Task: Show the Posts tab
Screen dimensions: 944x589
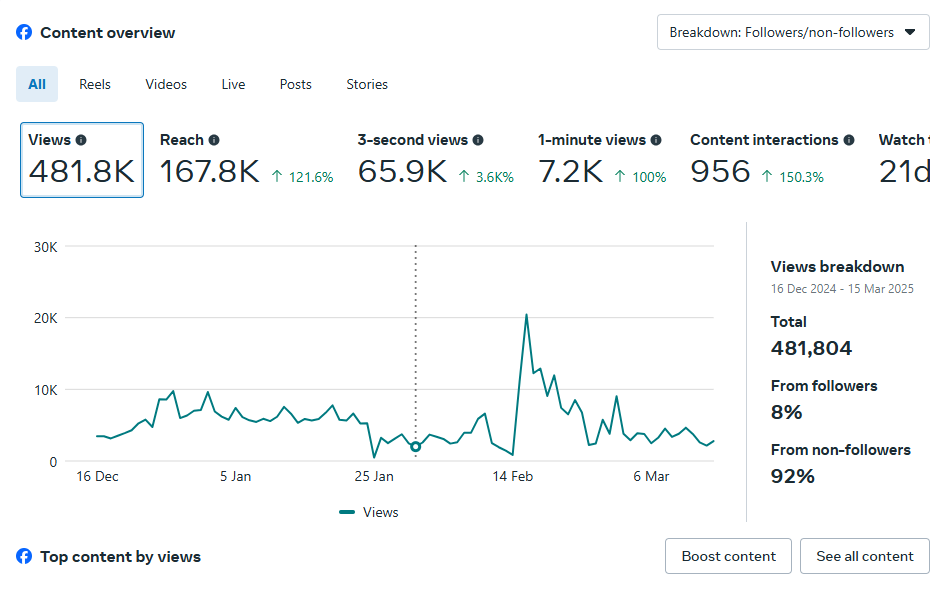Action: tap(295, 85)
